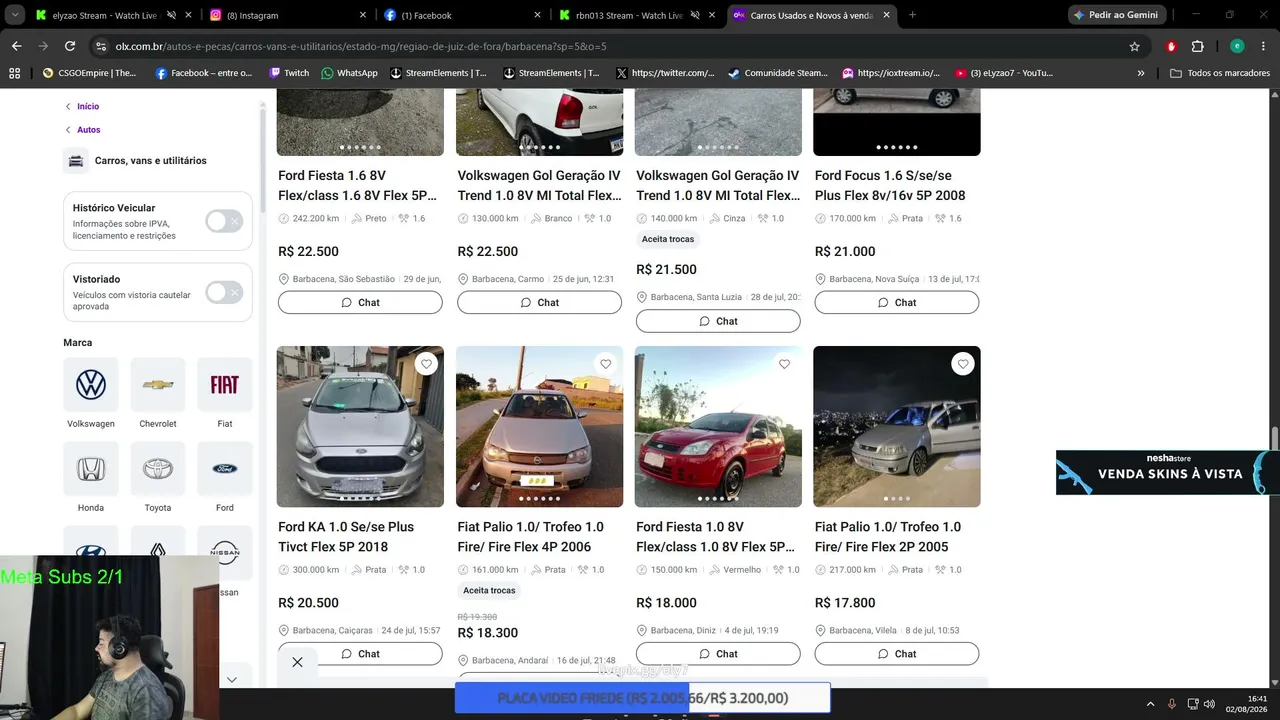Favorite the Ford KA 2018 listing heart

426,364
